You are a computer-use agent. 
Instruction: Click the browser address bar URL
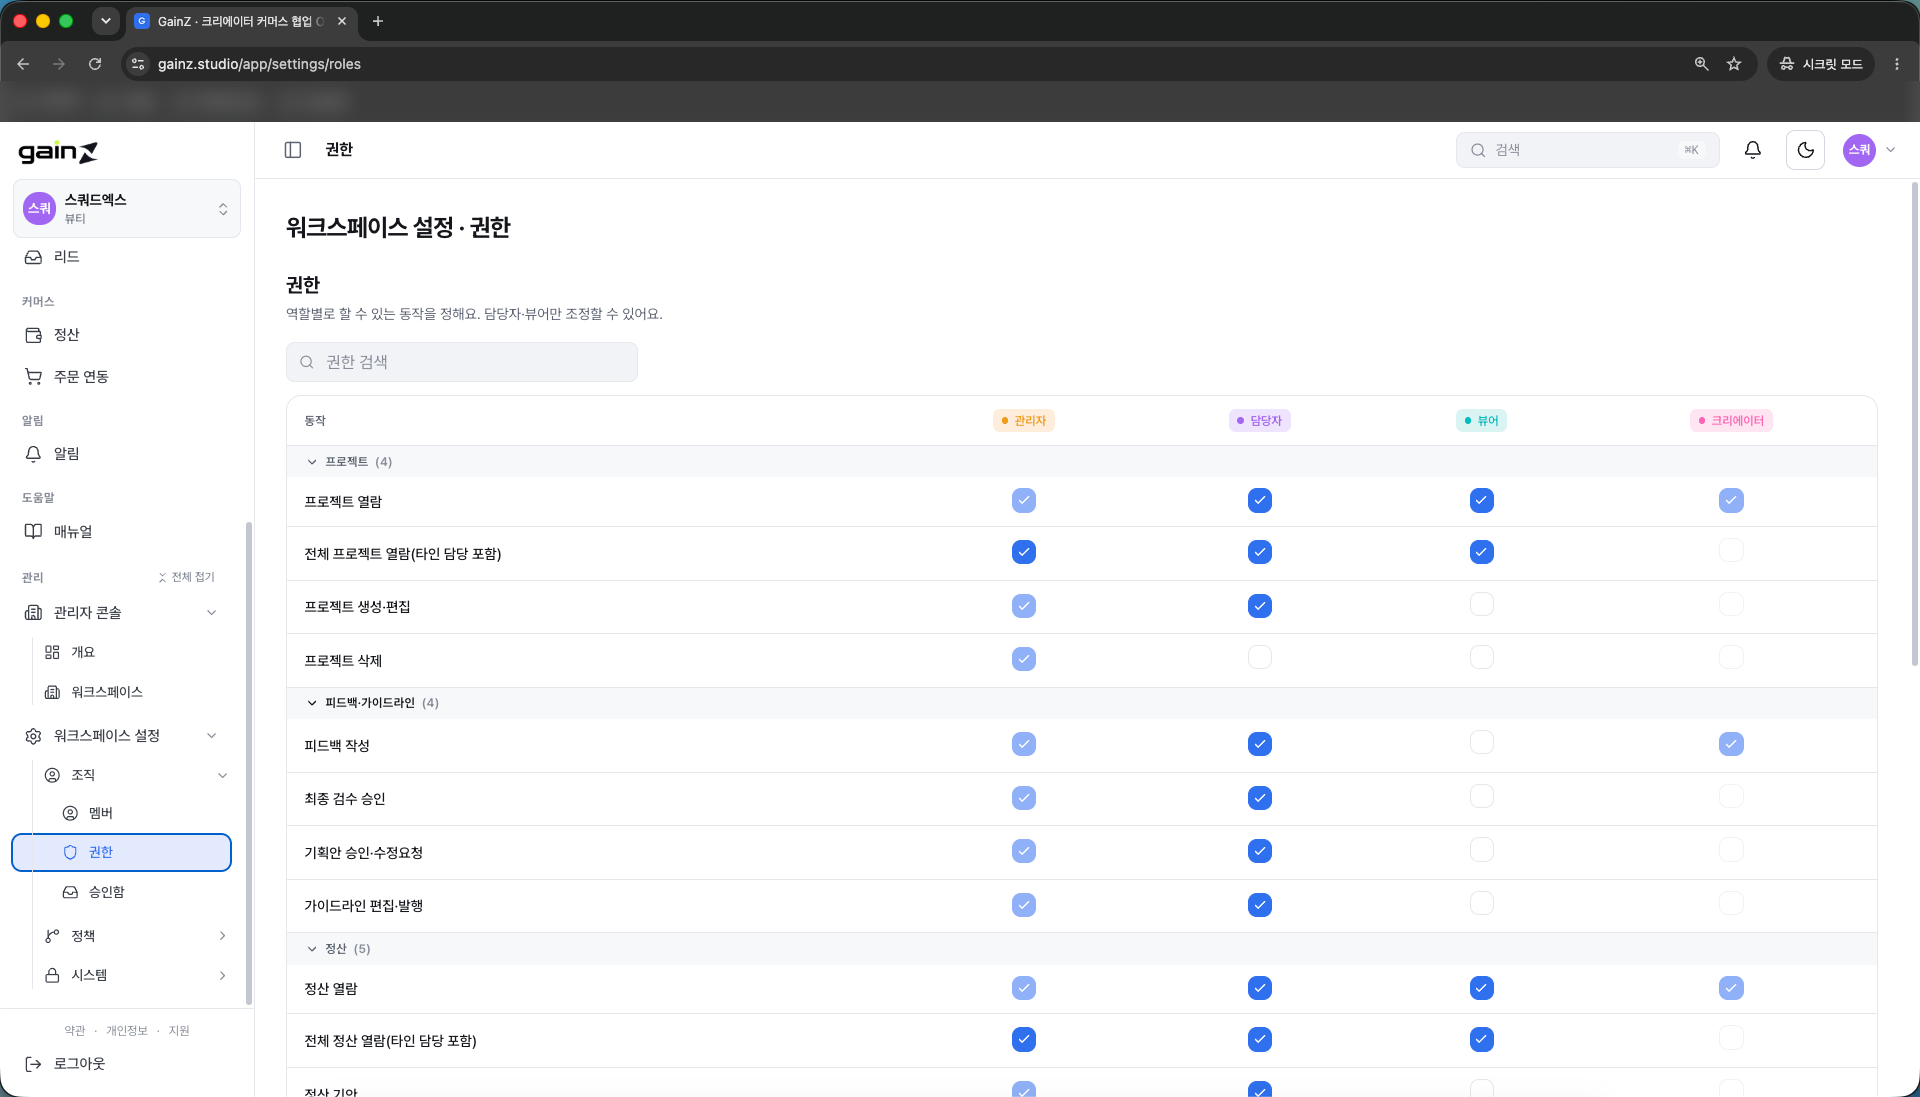coord(259,64)
